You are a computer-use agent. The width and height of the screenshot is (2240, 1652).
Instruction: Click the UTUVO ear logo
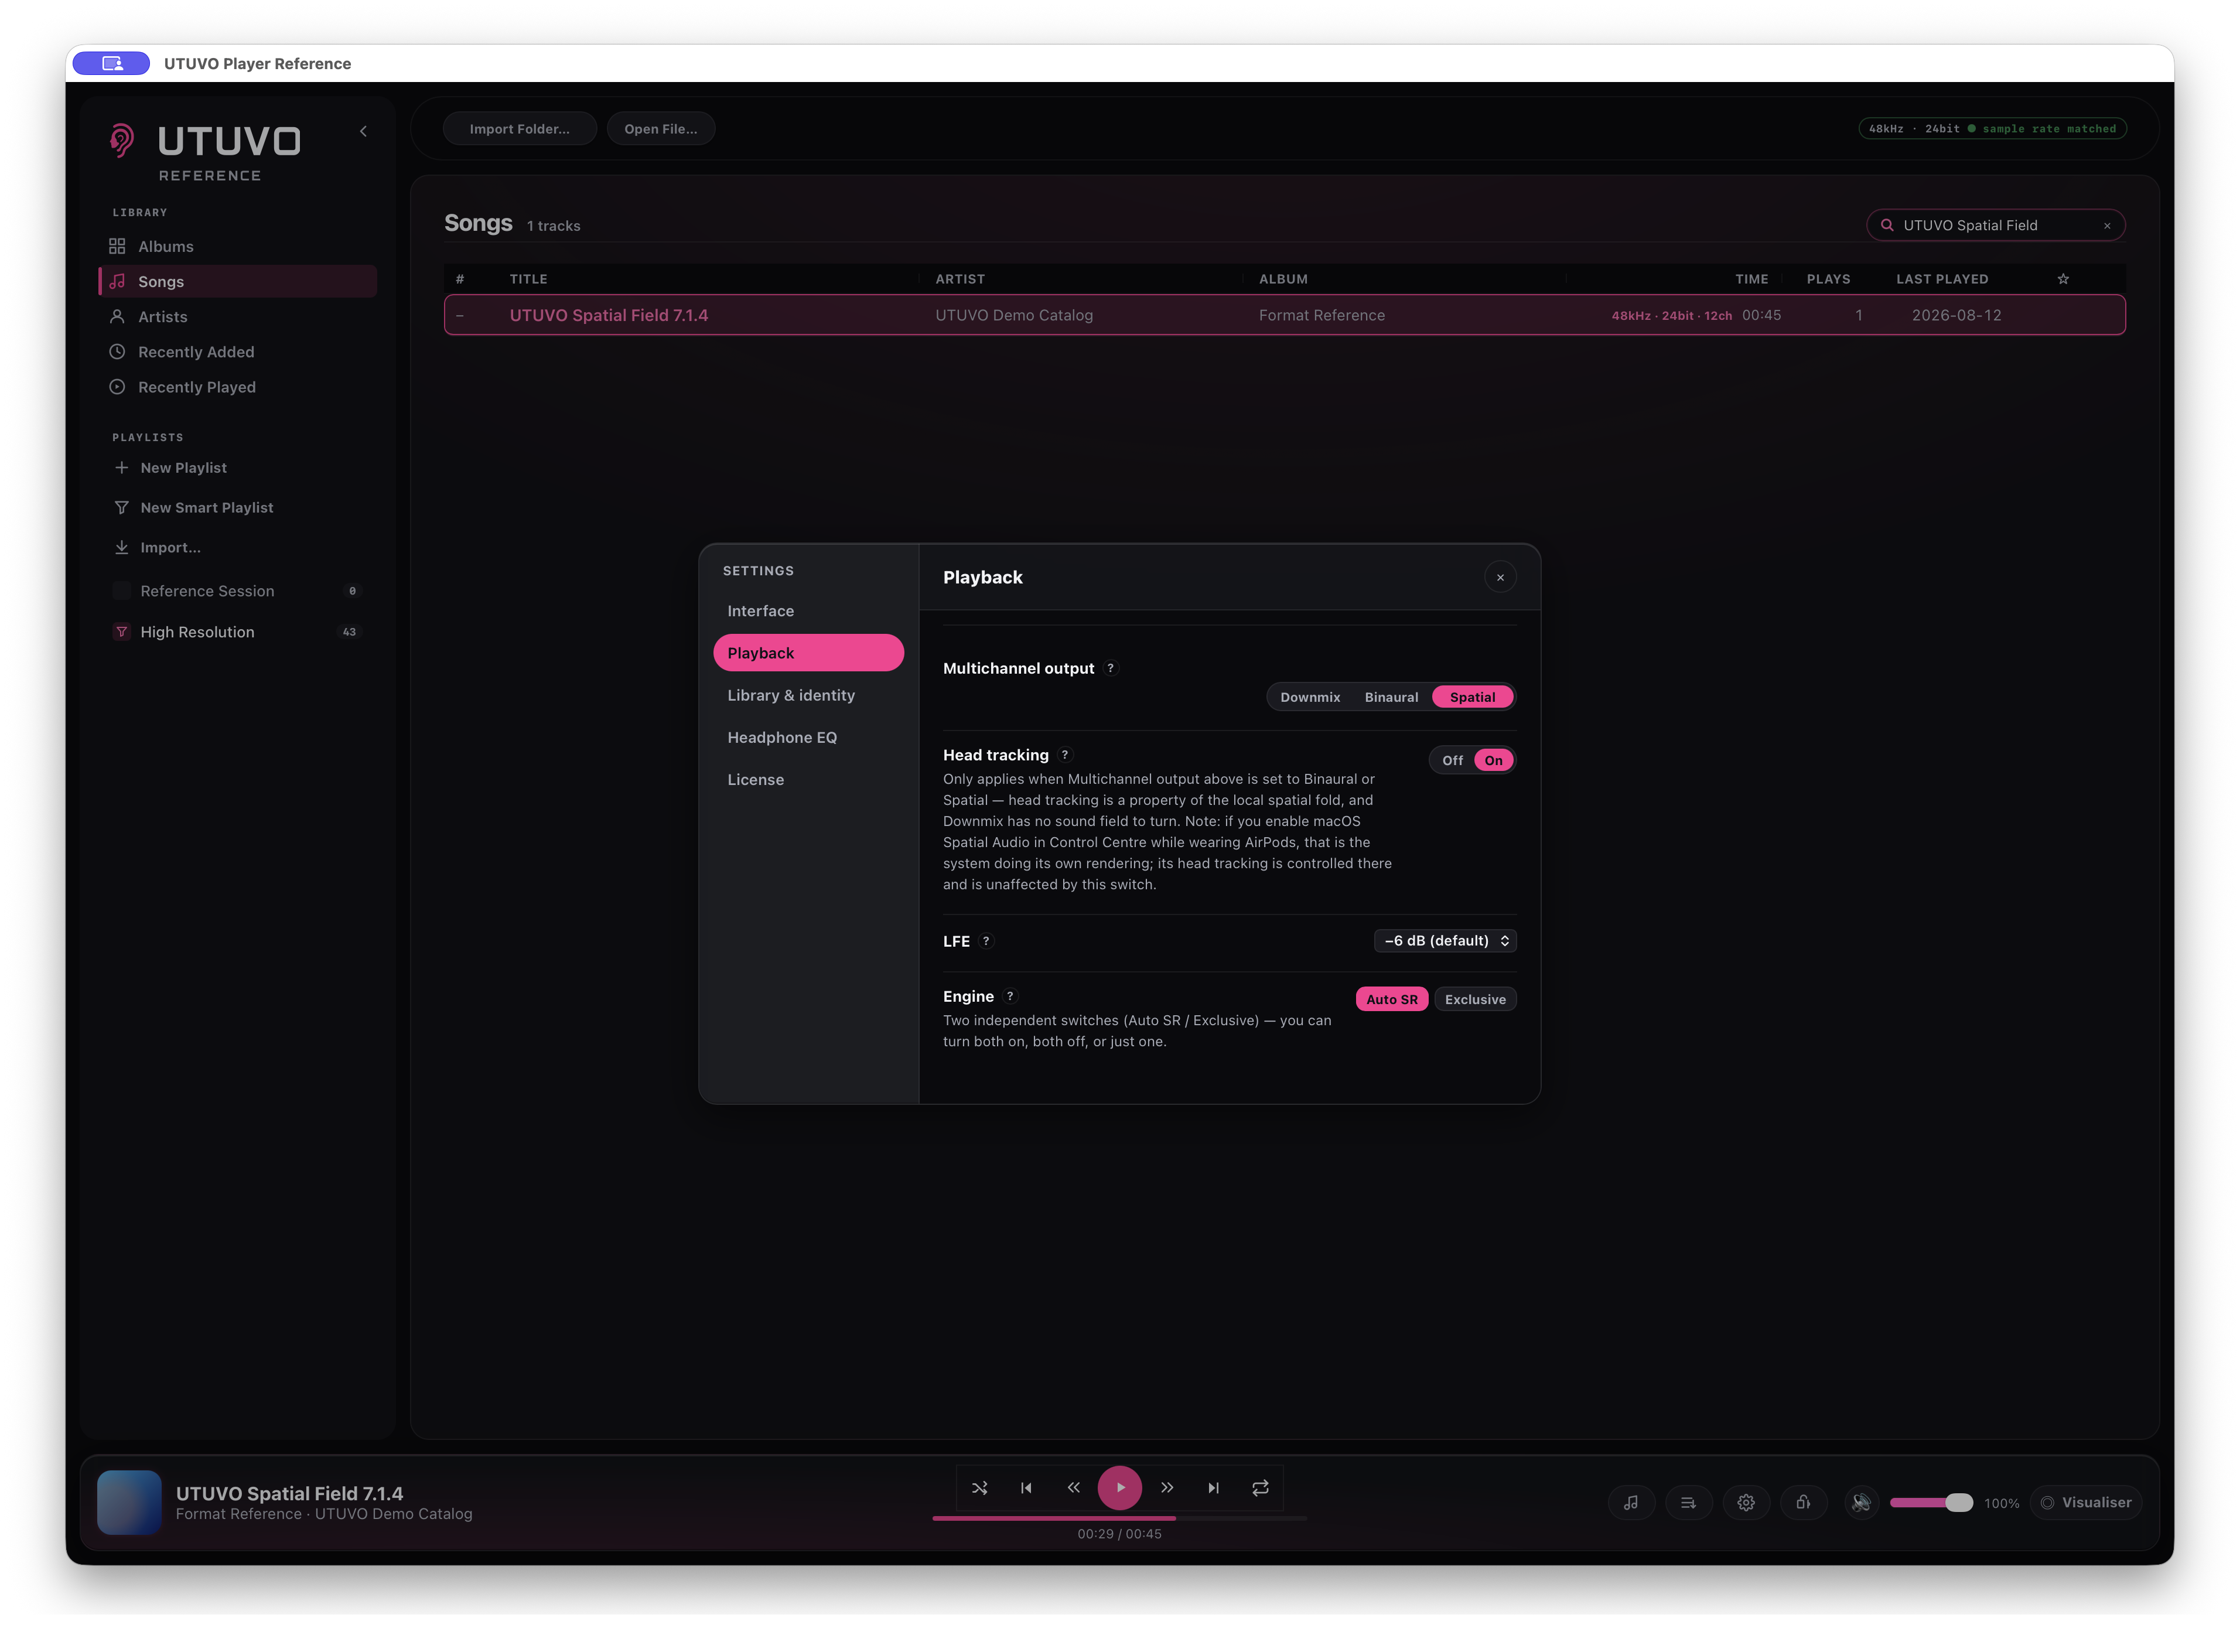[121, 141]
